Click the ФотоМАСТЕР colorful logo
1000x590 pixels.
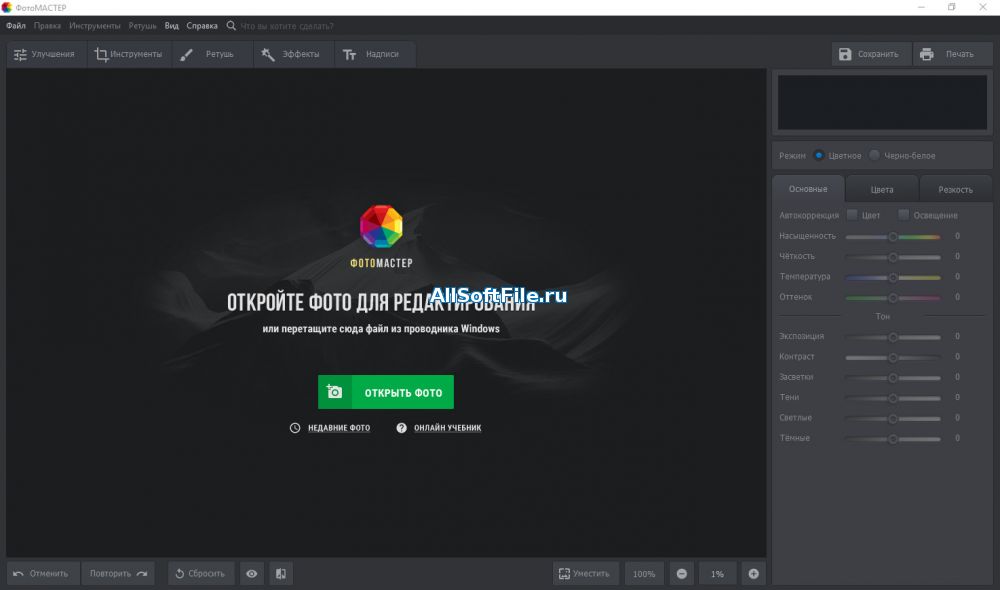point(381,226)
